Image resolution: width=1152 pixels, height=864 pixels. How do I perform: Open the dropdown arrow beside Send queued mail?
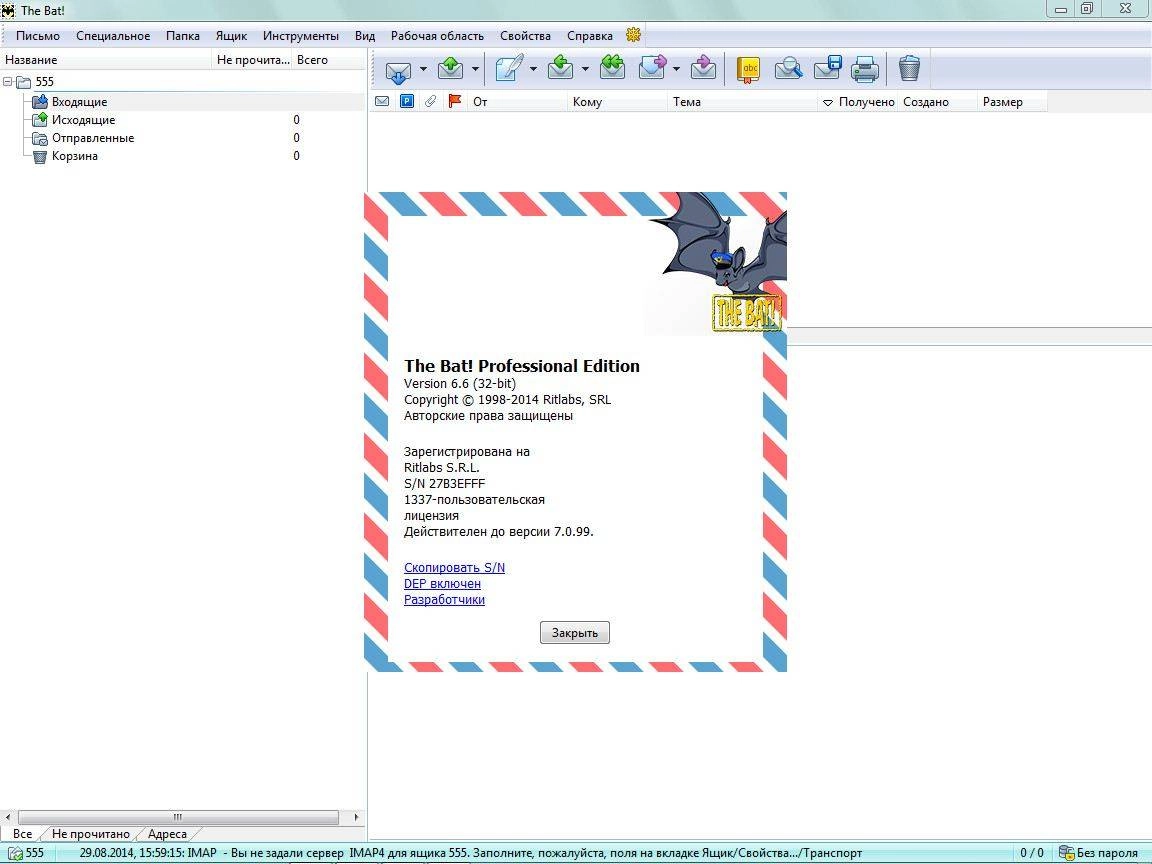(x=475, y=69)
